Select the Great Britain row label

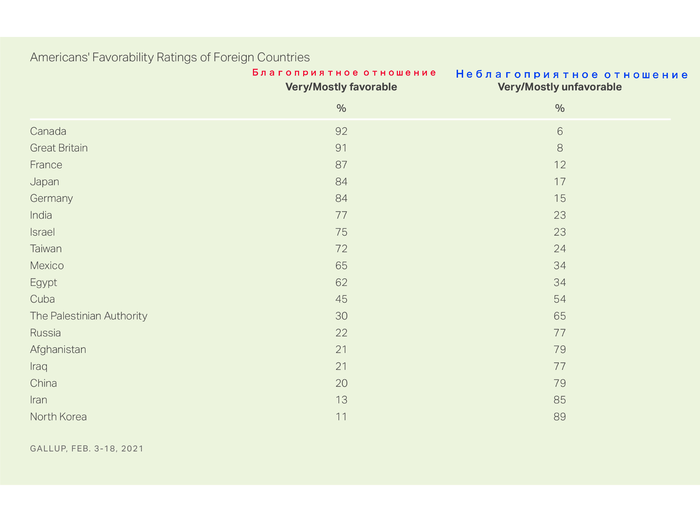coord(61,148)
